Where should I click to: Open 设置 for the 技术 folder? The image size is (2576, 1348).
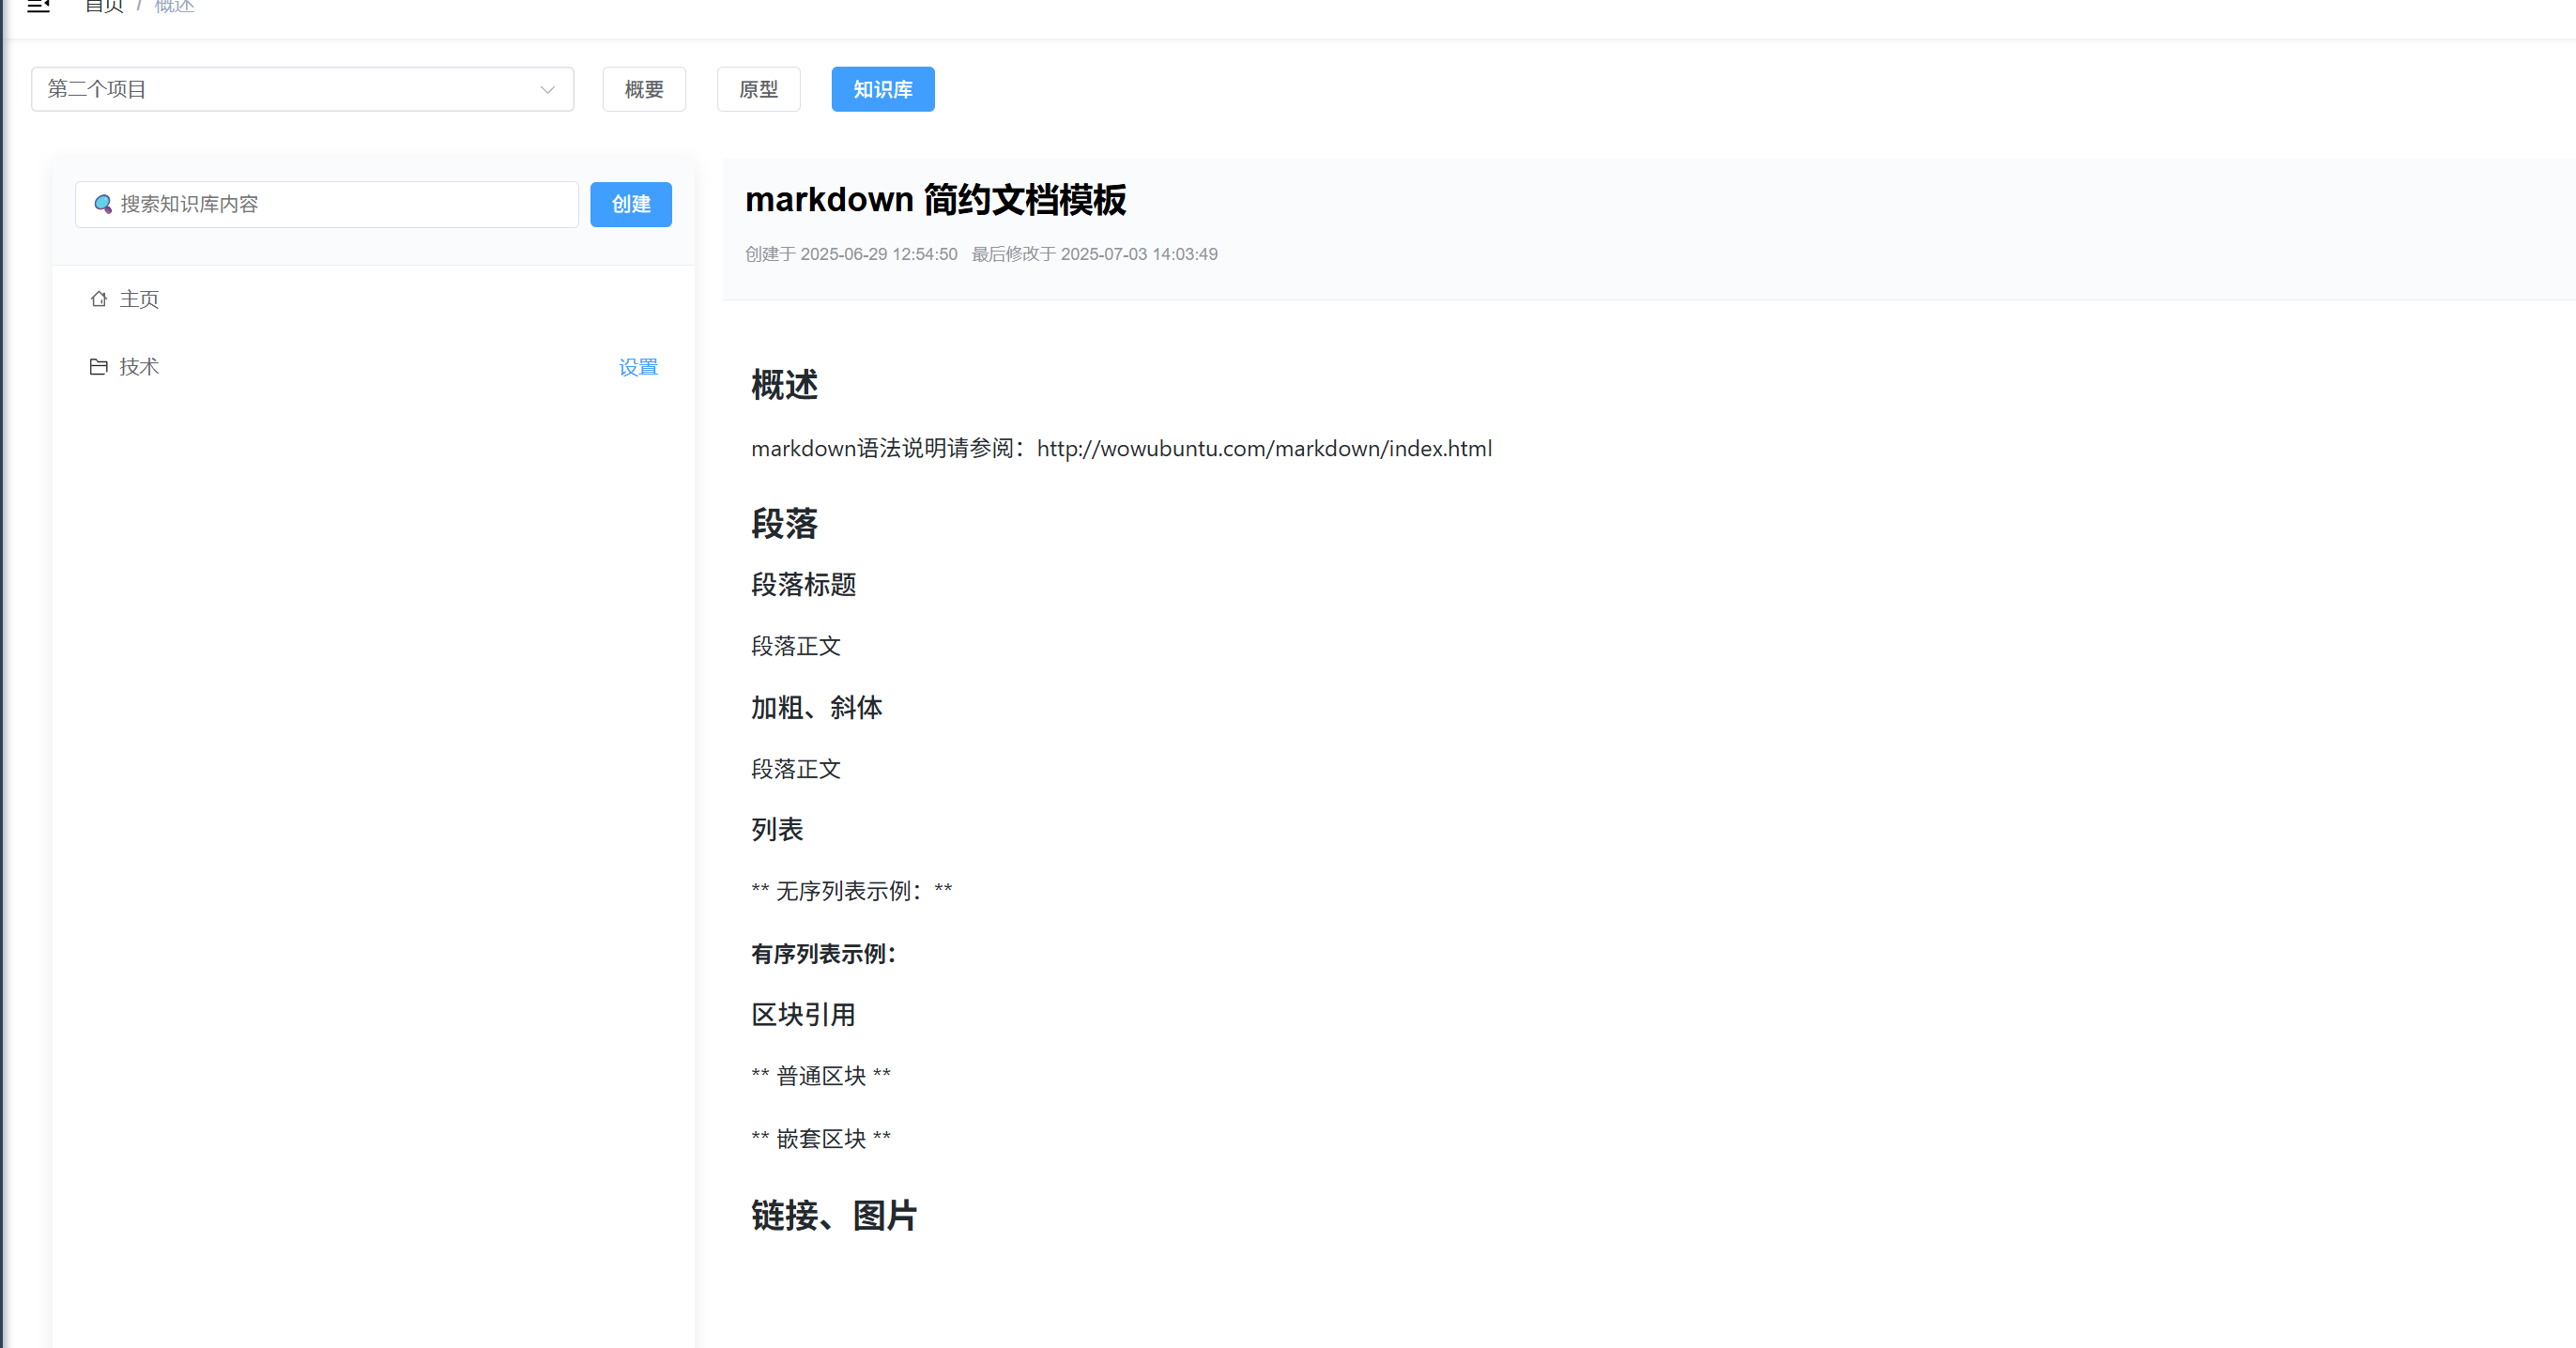click(638, 367)
